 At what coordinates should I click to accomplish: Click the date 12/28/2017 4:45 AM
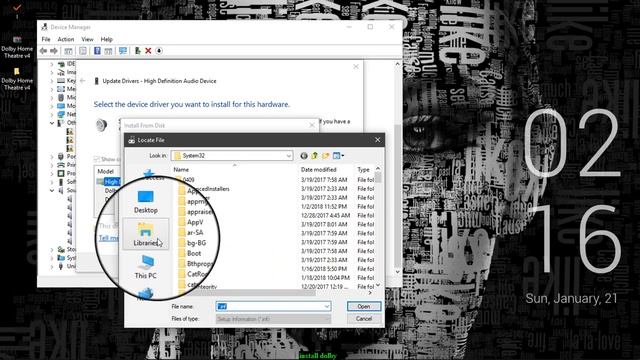tap(325, 216)
